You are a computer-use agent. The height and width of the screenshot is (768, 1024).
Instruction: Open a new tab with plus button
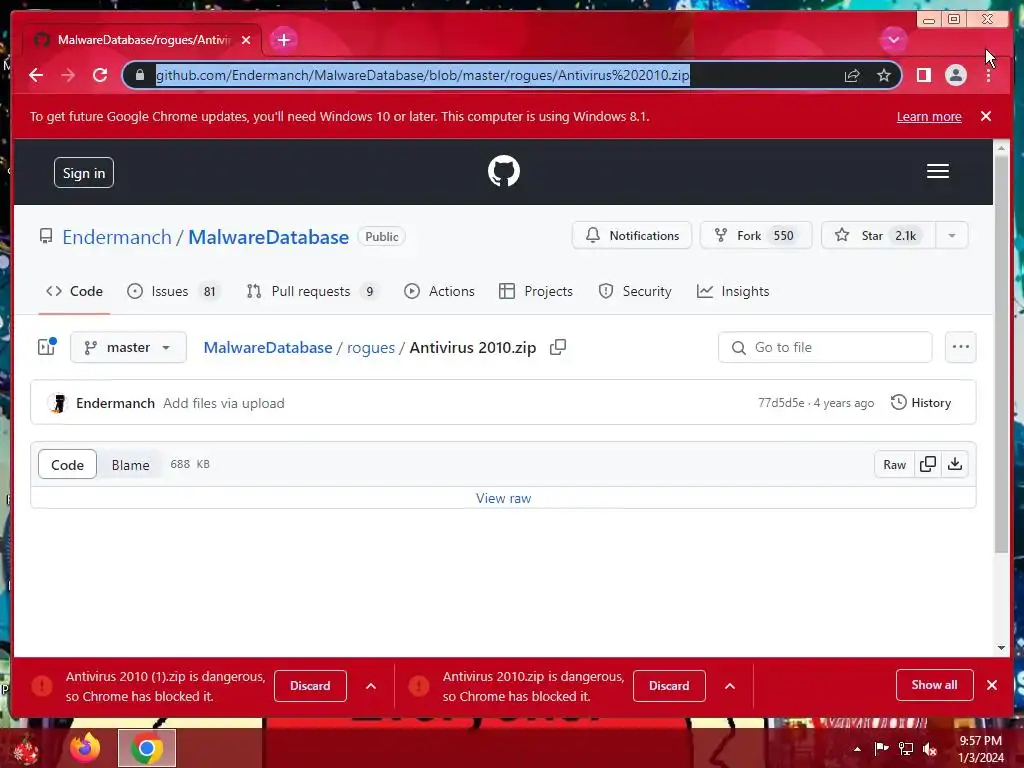(x=283, y=40)
